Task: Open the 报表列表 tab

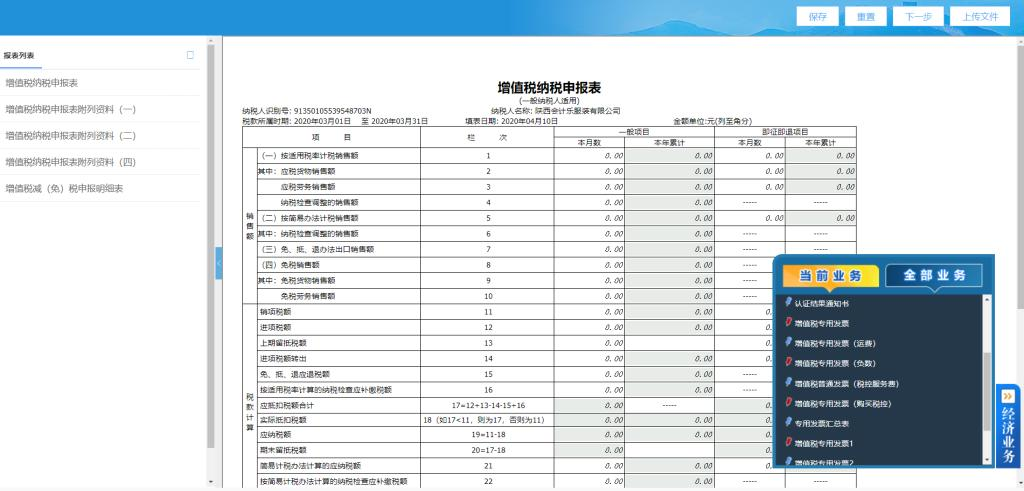Action: coord(19,55)
